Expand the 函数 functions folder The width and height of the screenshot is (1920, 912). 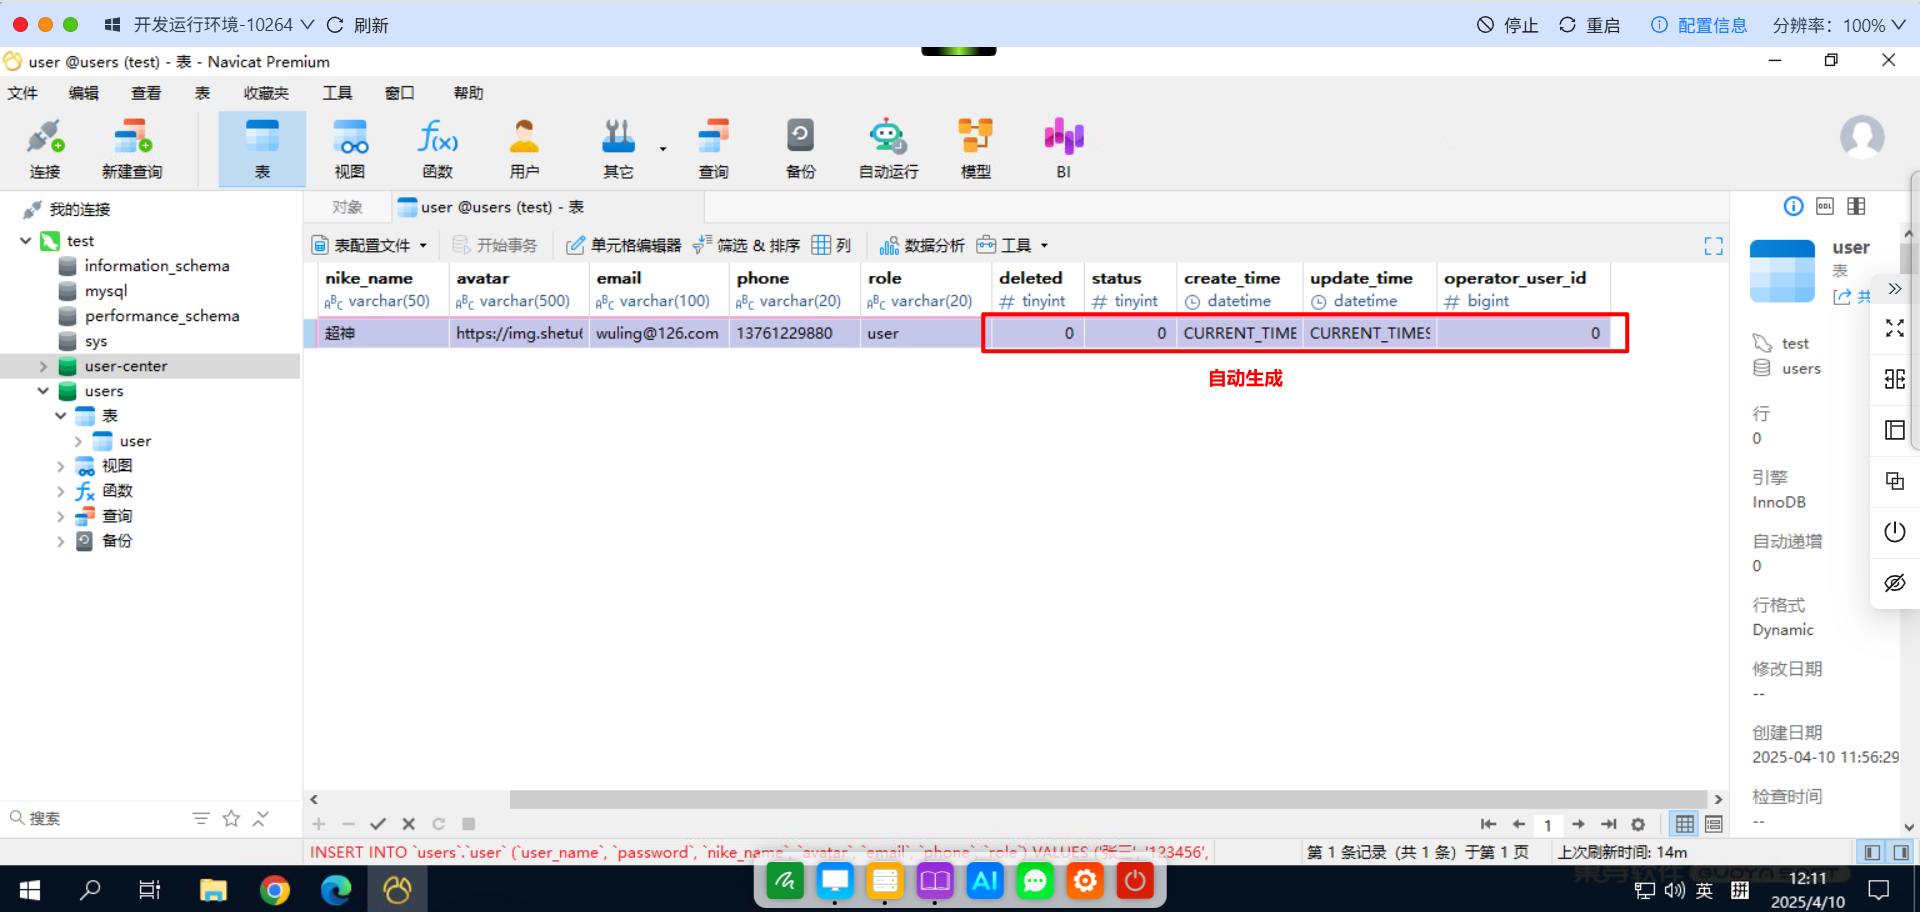tap(61, 491)
